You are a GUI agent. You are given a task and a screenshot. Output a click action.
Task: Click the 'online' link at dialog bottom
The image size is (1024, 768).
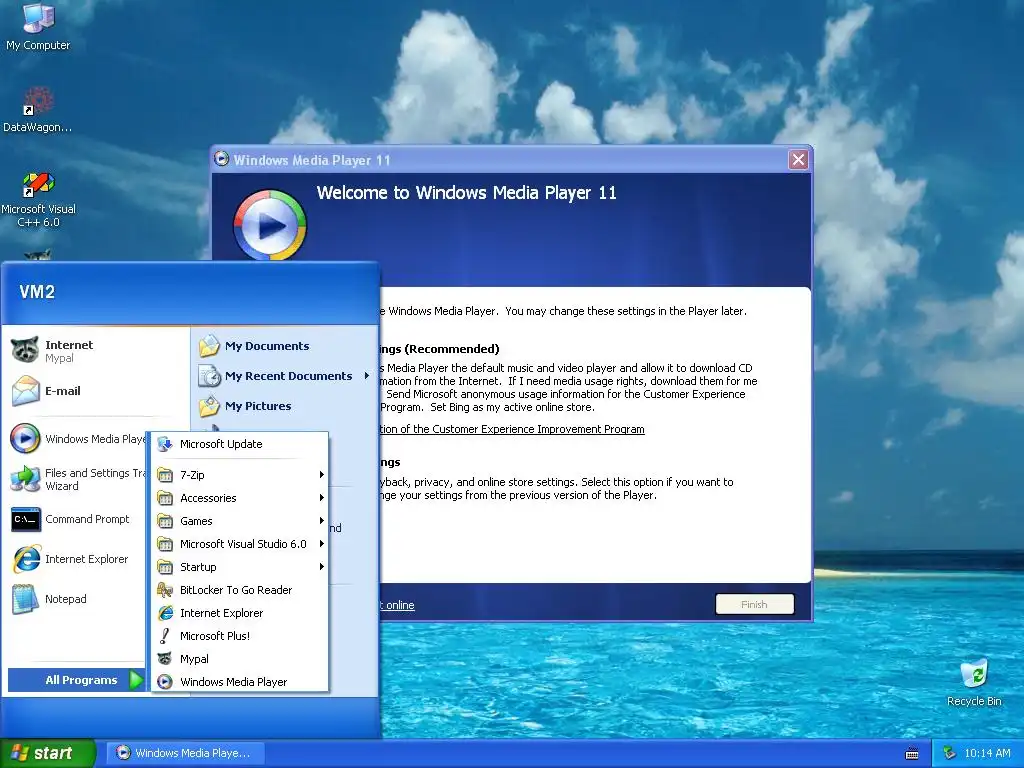click(x=397, y=605)
